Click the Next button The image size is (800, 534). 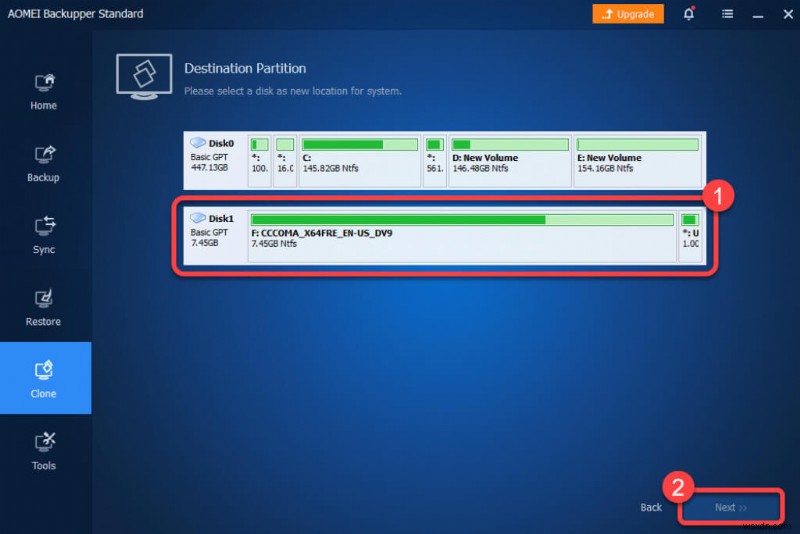tap(731, 507)
